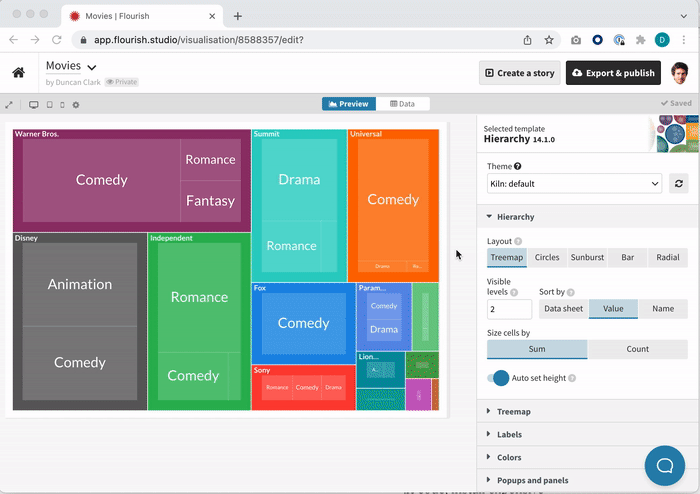Click Disney Animation cell
The width and height of the screenshot is (700, 494).
coord(80,284)
